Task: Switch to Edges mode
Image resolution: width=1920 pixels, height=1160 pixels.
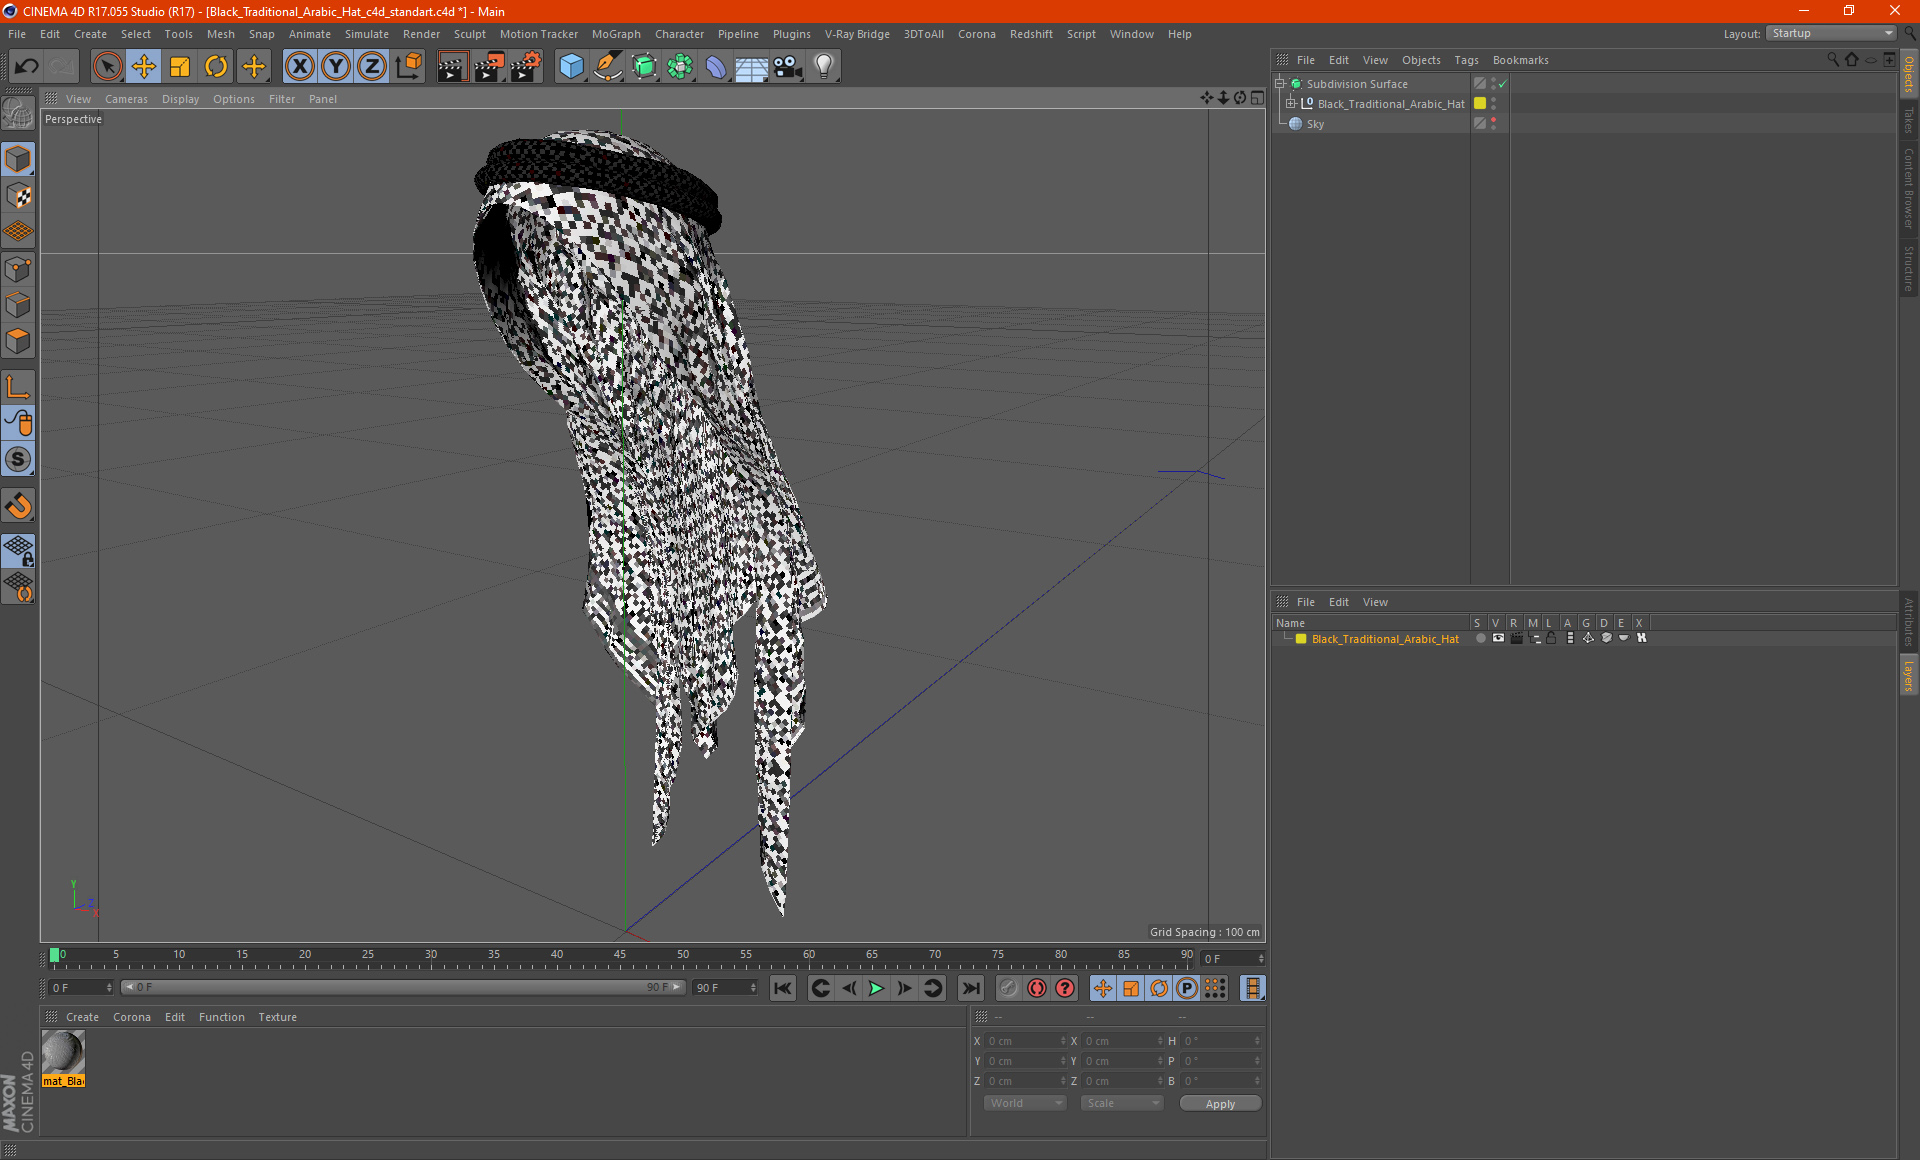Action: point(18,305)
